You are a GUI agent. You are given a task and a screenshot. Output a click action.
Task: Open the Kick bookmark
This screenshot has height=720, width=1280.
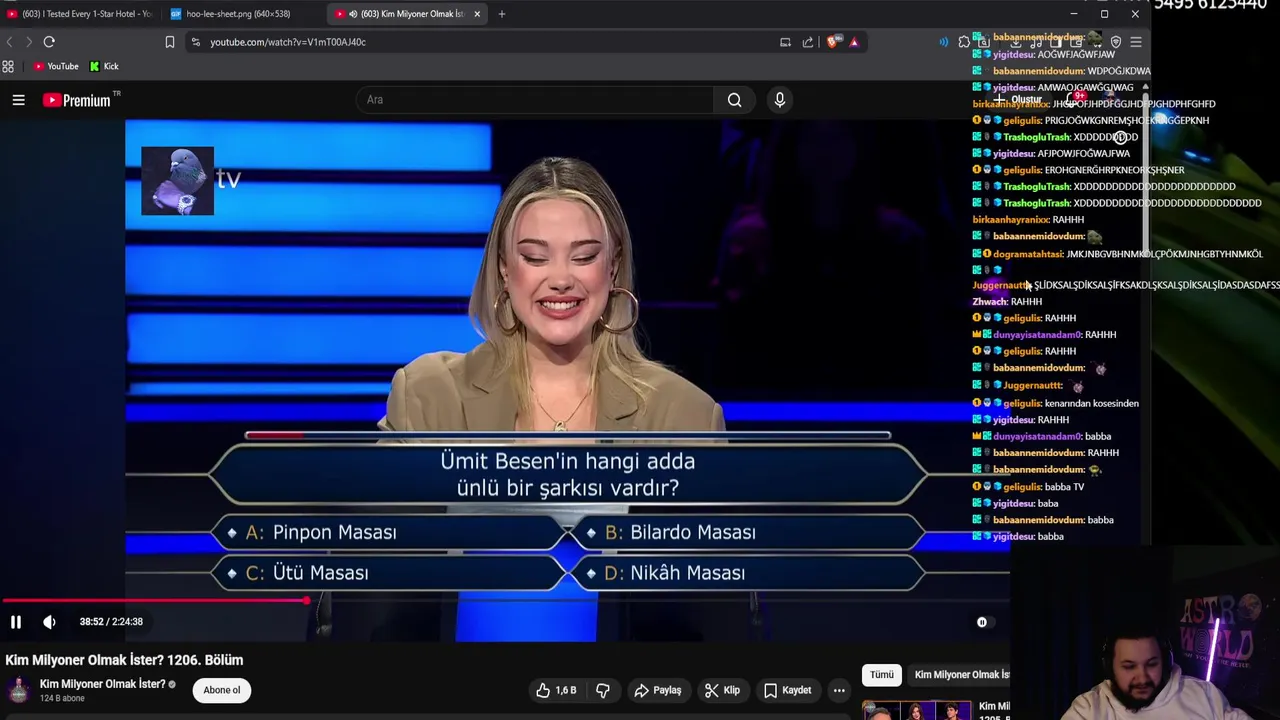point(104,67)
